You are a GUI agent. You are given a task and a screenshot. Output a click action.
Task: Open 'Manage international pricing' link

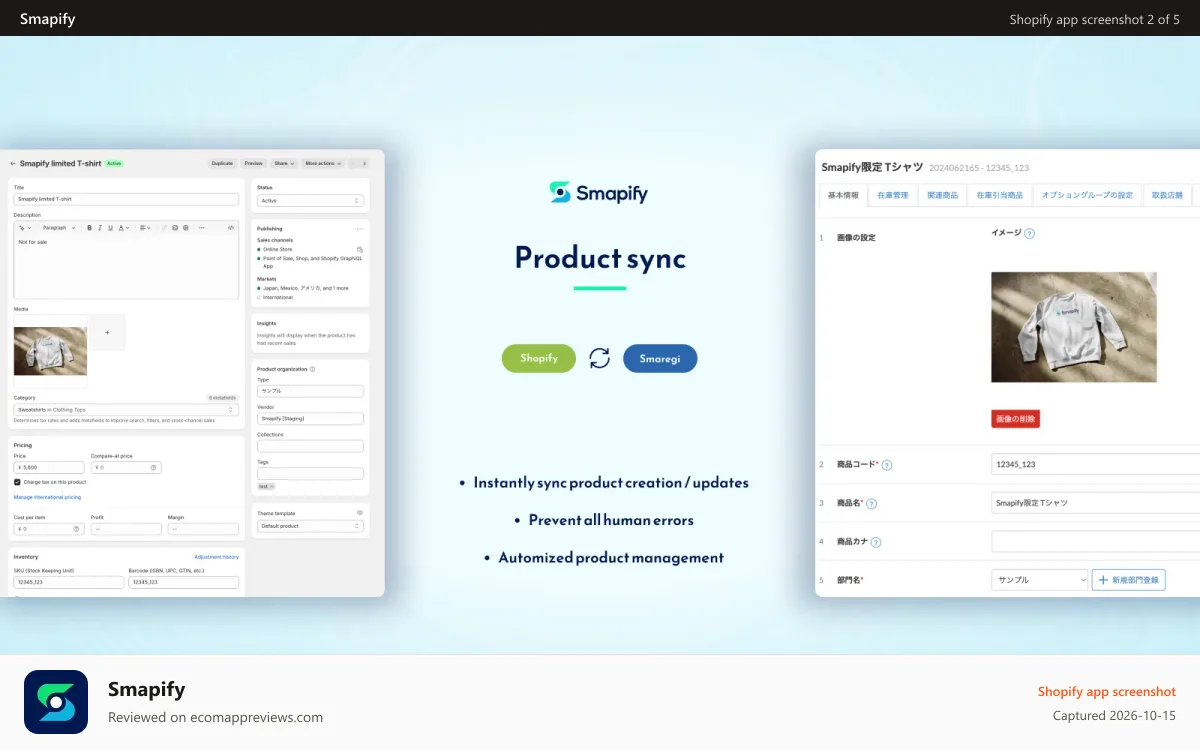click(47, 497)
